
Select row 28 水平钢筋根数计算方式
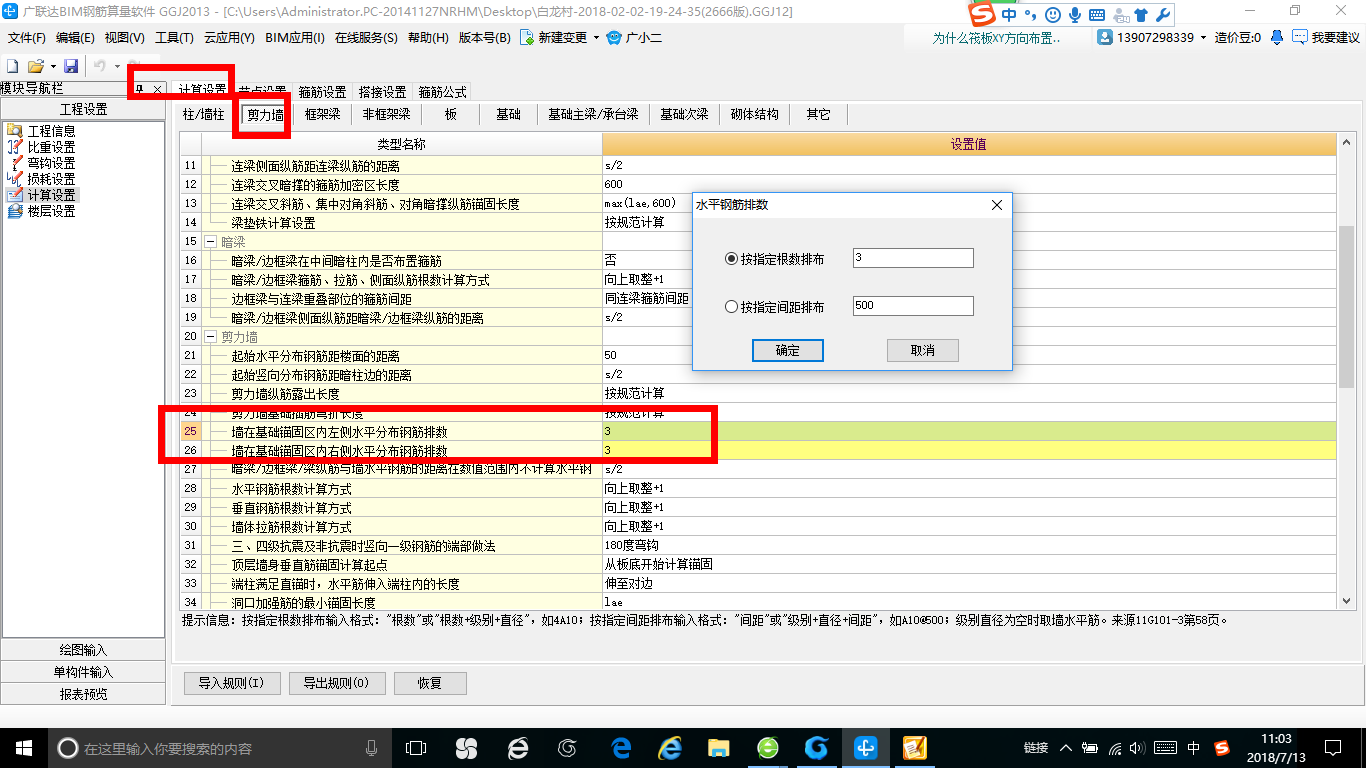click(x=757, y=489)
